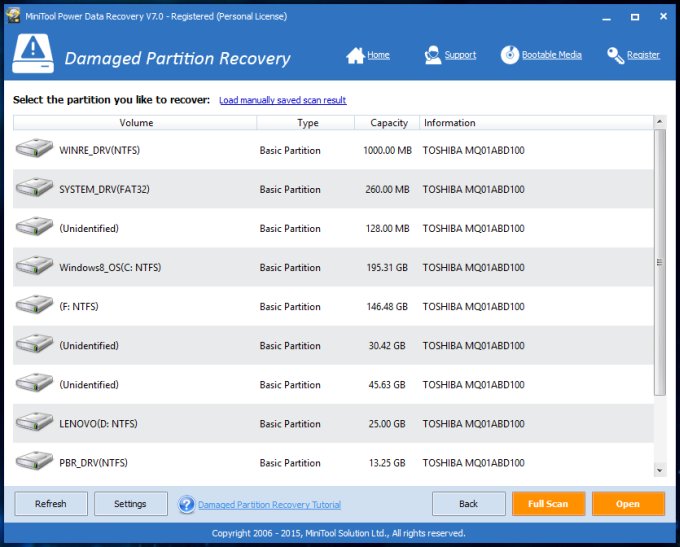Select SYSTEM_DRV(FAT32) volume name

(x=105, y=190)
